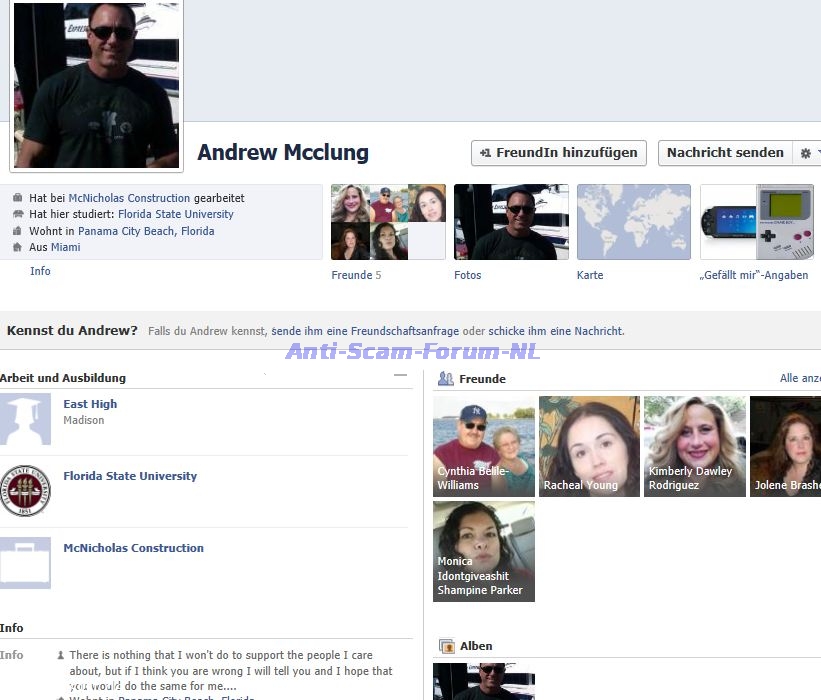Click sende ihm eine Freundschaftsanfrage link

pyautogui.click(x=364, y=331)
